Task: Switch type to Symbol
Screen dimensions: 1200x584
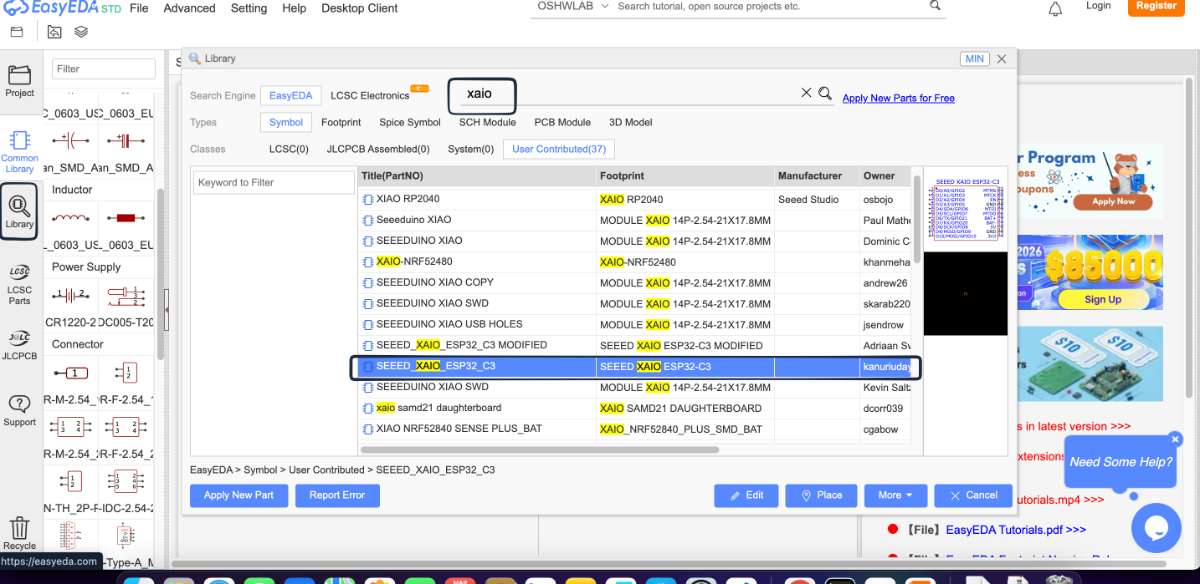Action: (x=286, y=122)
